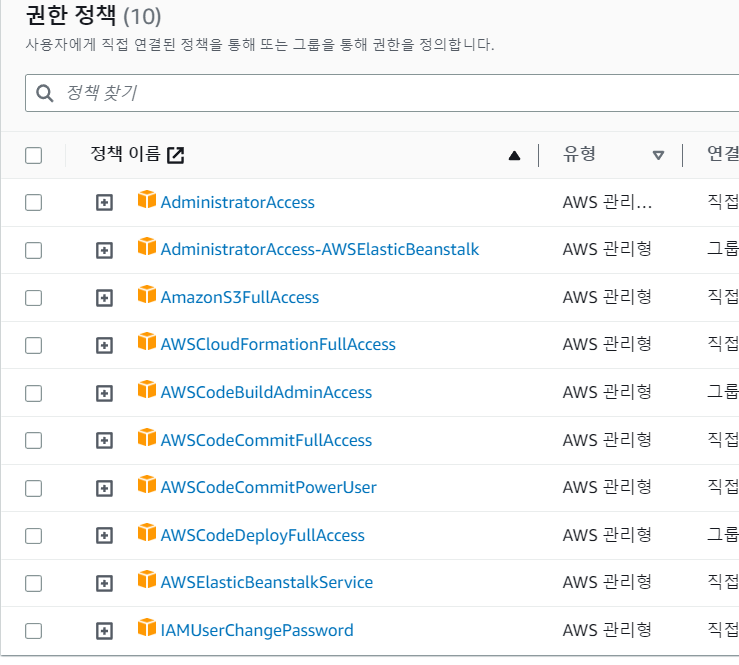Expand AdministratorAccess-AWSElasticBeanstalk policy row

click(104, 250)
